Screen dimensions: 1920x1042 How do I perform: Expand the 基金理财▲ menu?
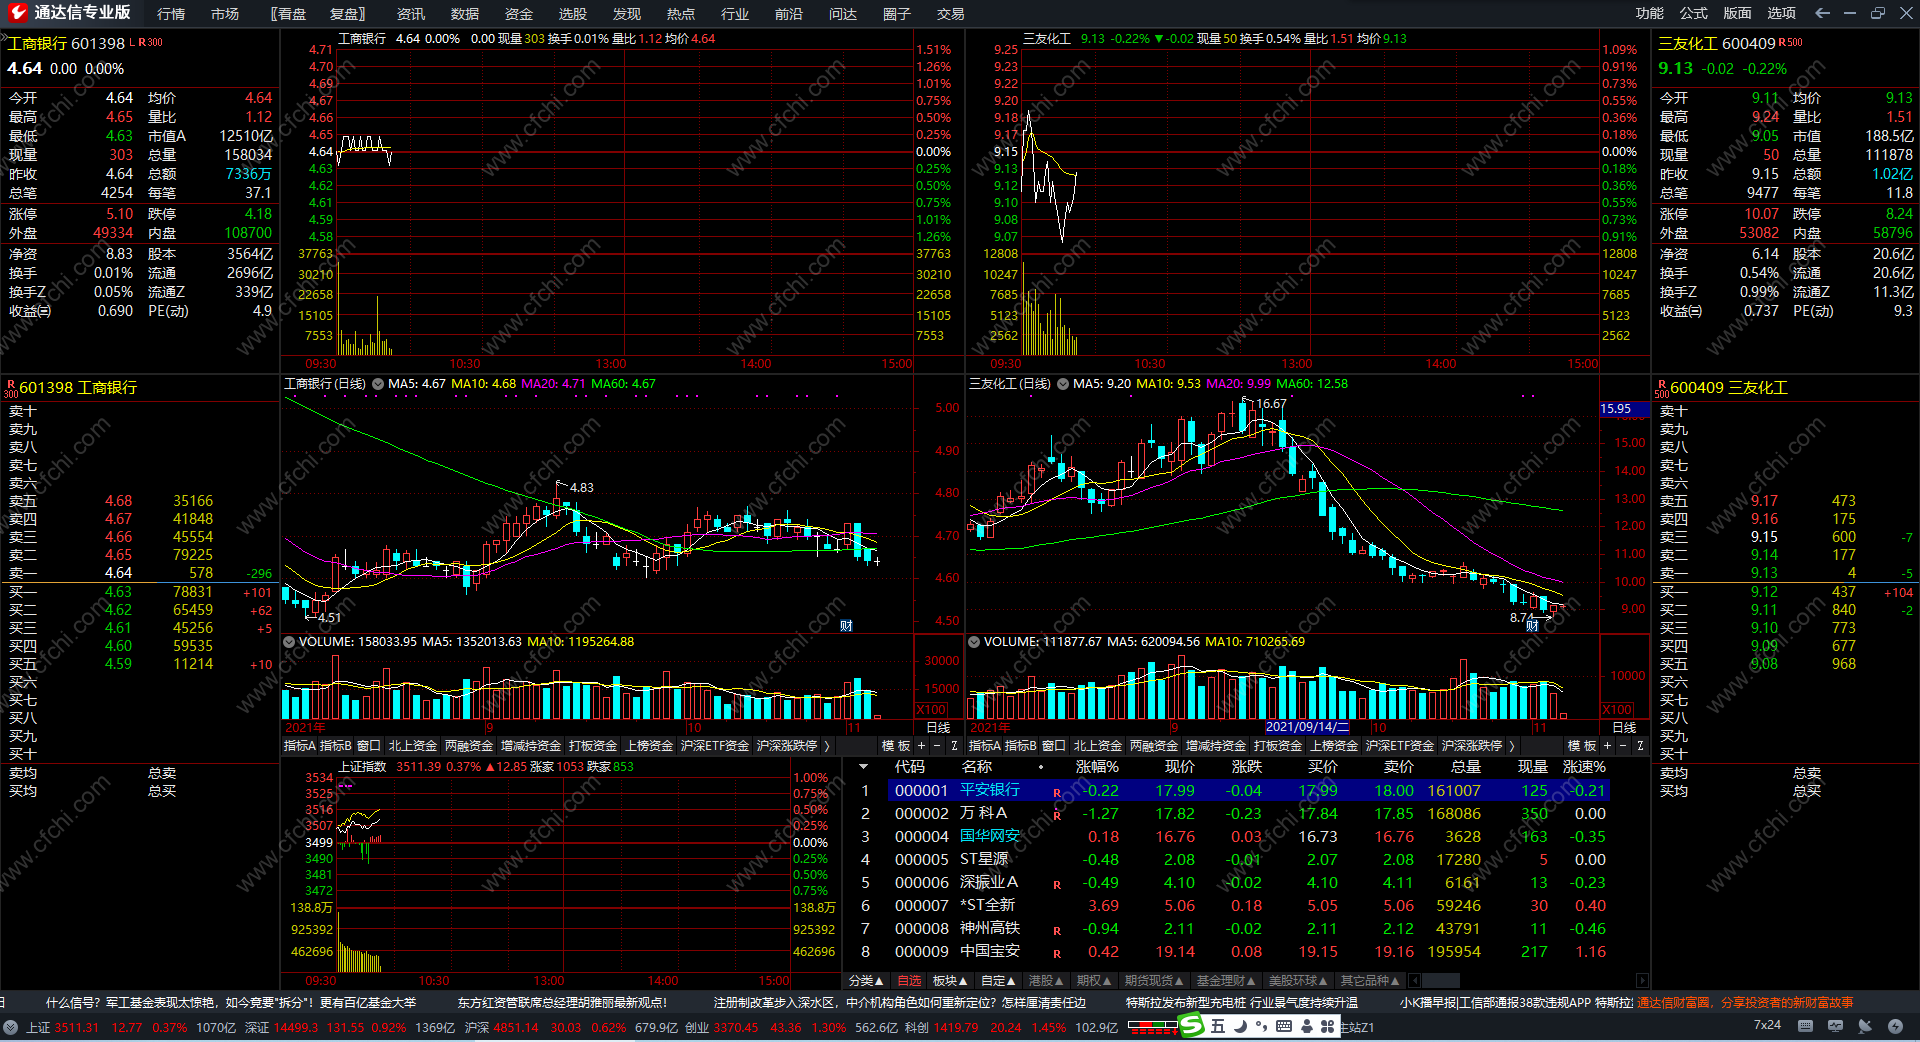point(1226,981)
